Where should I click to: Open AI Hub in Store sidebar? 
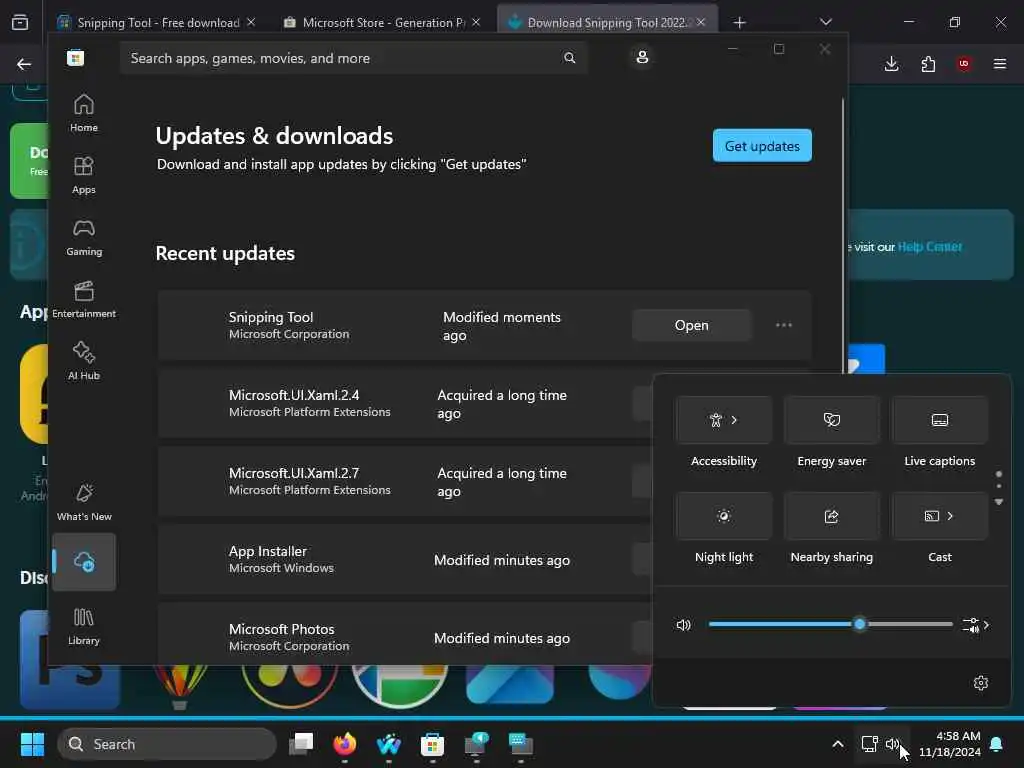click(x=84, y=362)
